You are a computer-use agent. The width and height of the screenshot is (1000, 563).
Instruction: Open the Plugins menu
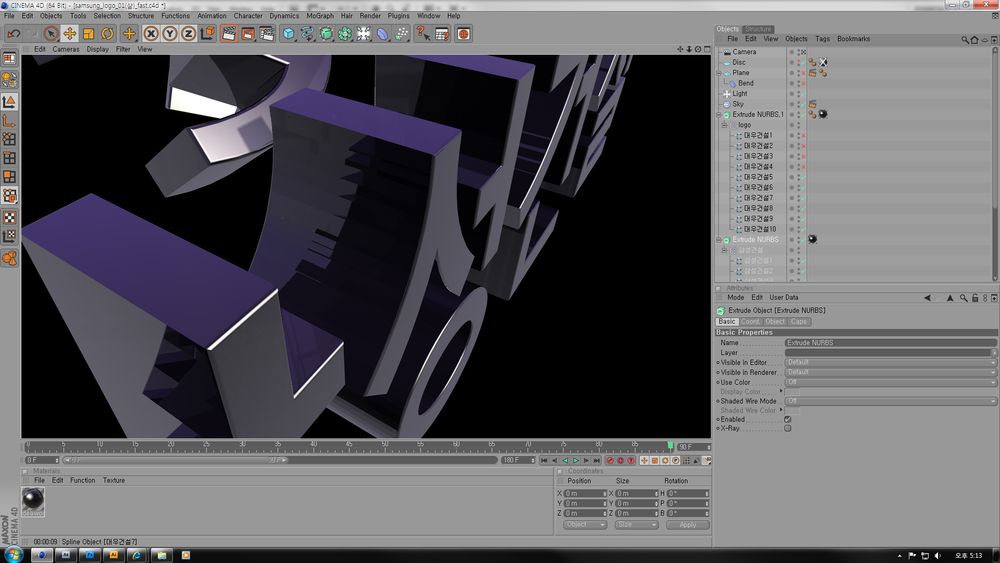399,16
